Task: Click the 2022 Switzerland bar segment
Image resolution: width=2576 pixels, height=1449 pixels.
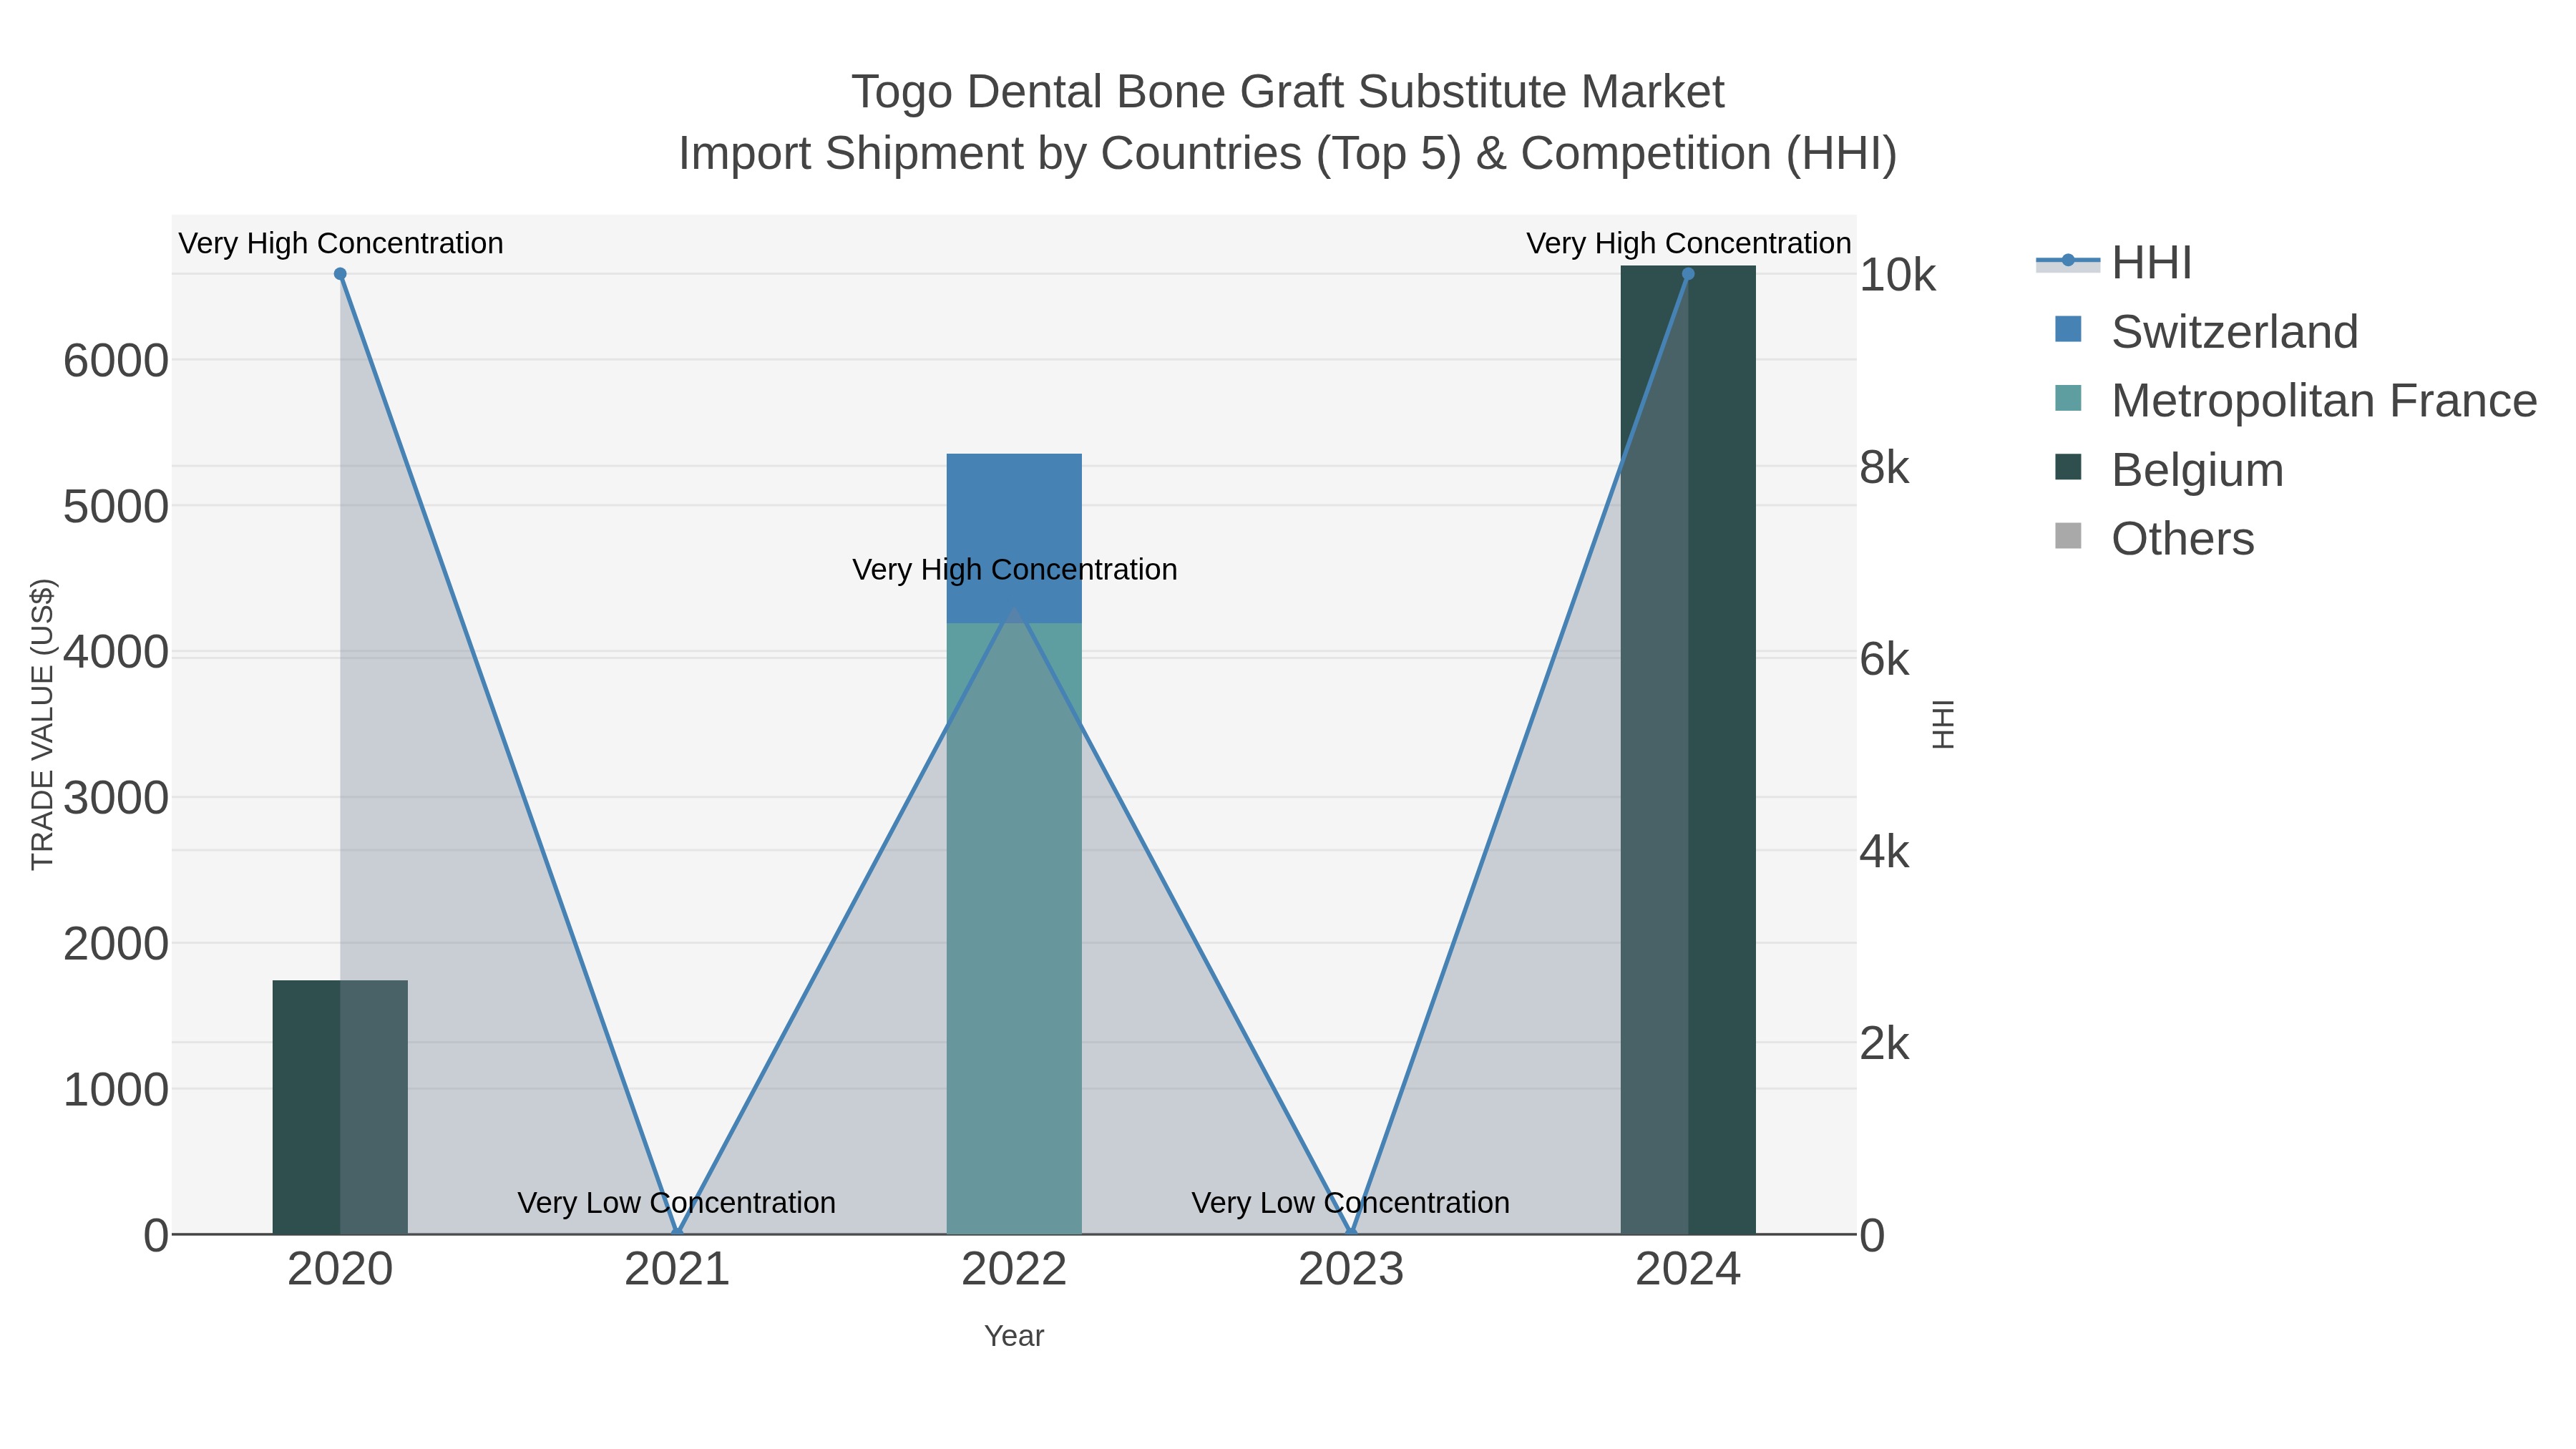Action: point(1014,538)
